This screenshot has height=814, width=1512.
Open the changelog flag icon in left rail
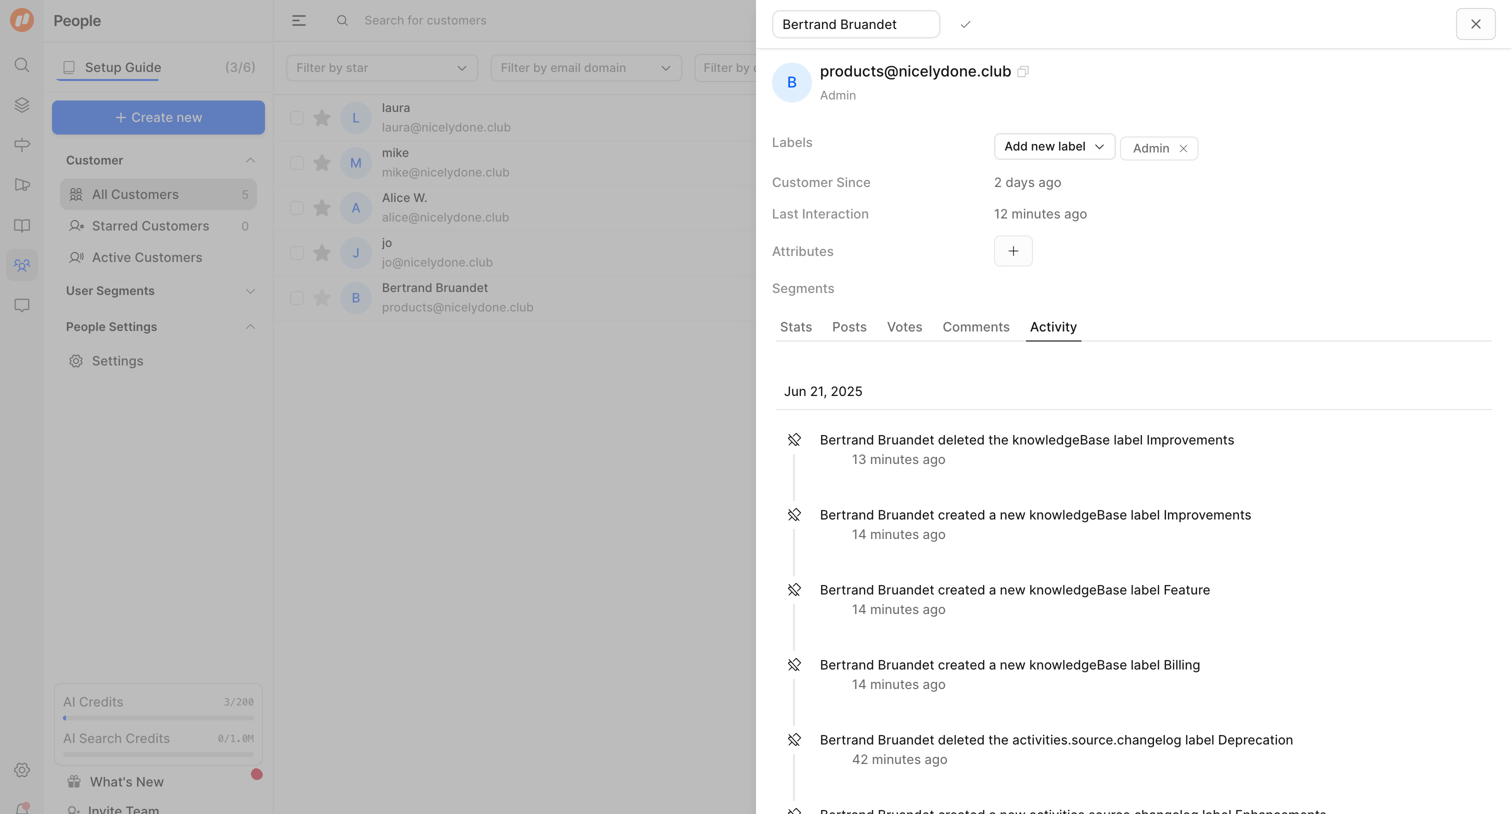click(x=22, y=185)
